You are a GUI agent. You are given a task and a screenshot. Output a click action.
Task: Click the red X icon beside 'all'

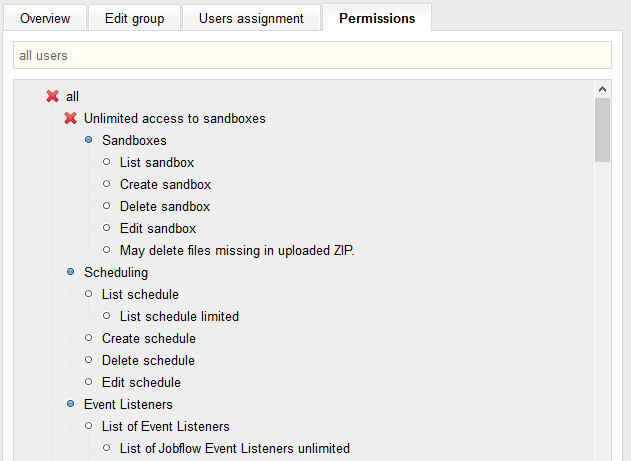point(53,96)
